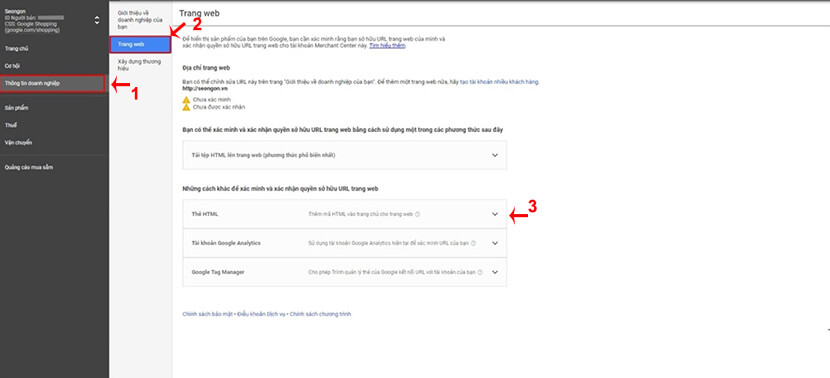Open tạo tài khoản nhiều khách hàng link

coord(499,82)
